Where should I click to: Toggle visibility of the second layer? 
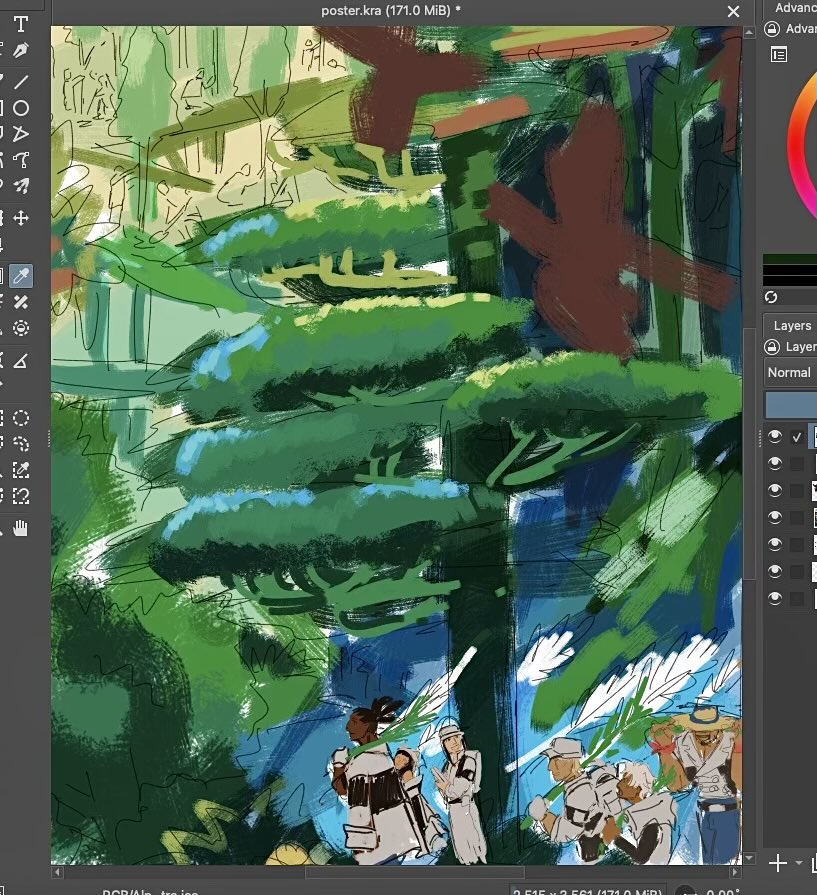click(x=775, y=463)
